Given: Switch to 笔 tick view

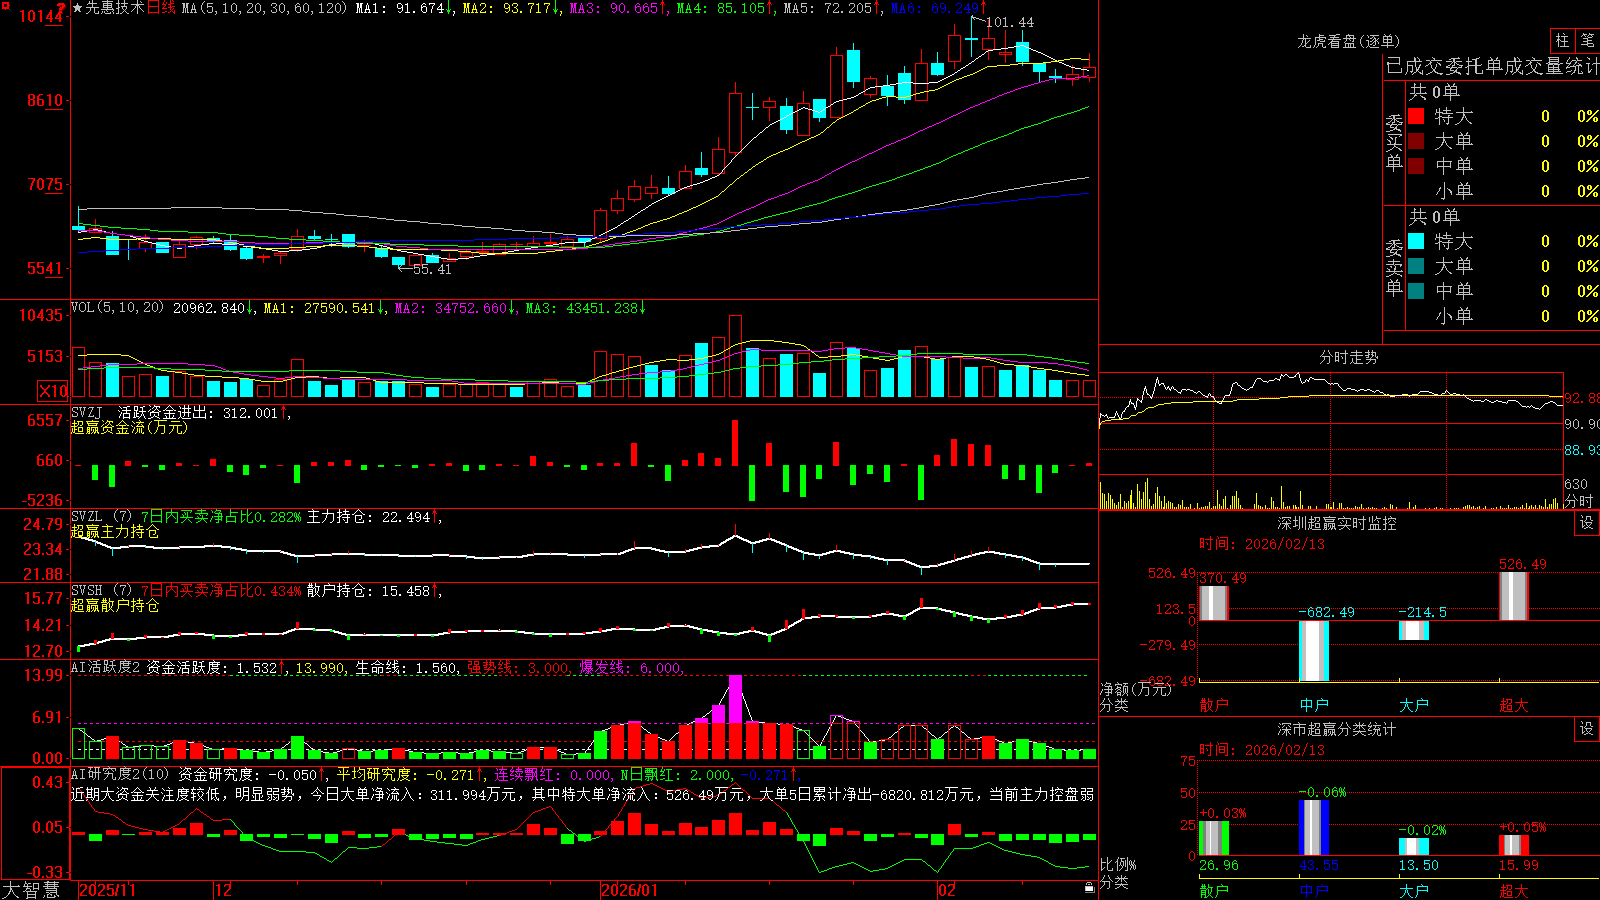Looking at the screenshot, I should pyautogui.click(x=1587, y=40).
